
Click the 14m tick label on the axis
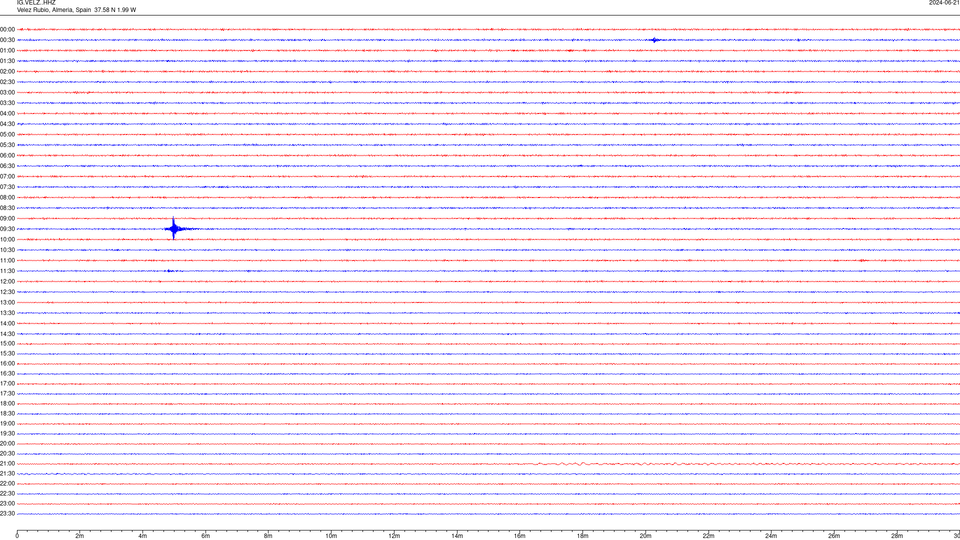[457, 536]
